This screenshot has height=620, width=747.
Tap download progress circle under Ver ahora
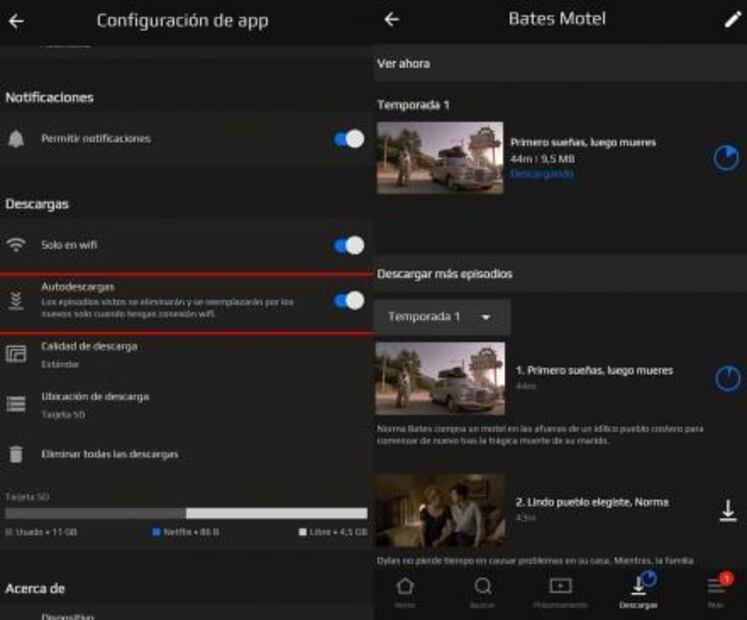(726, 158)
